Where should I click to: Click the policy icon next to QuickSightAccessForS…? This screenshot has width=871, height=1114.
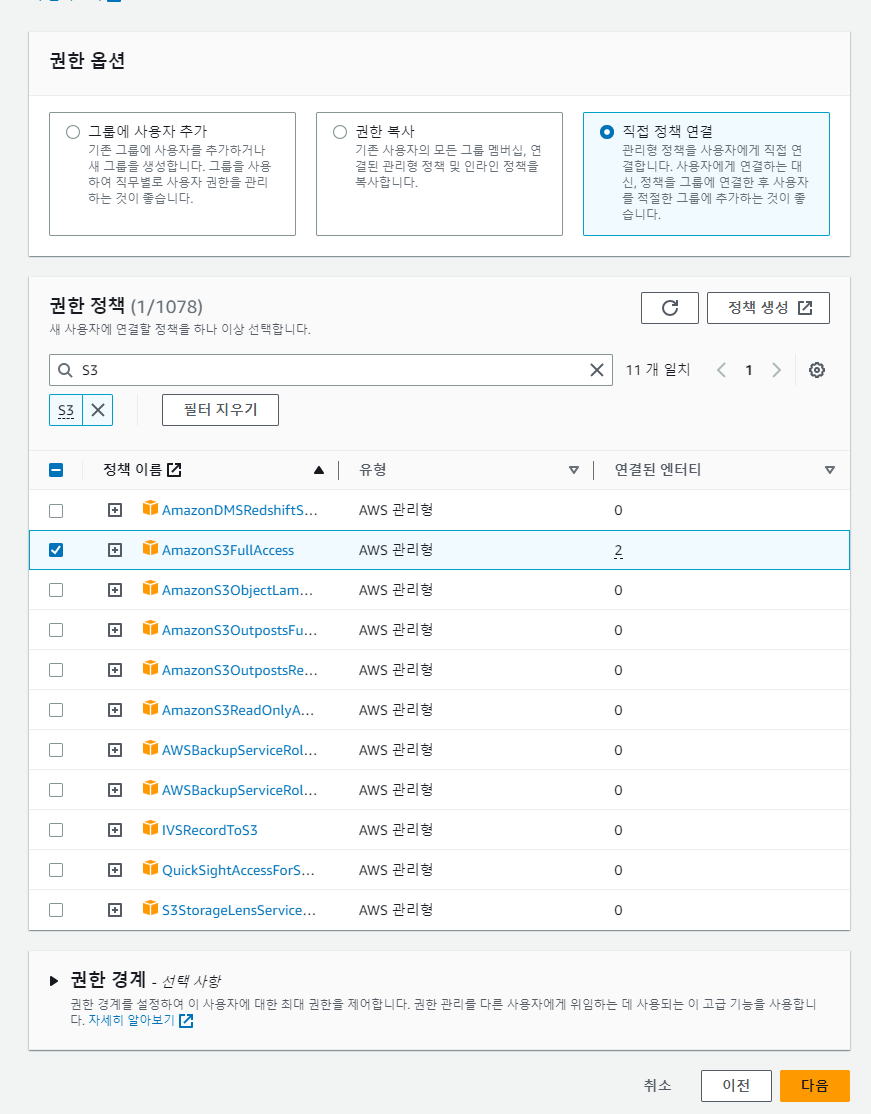pos(150,868)
